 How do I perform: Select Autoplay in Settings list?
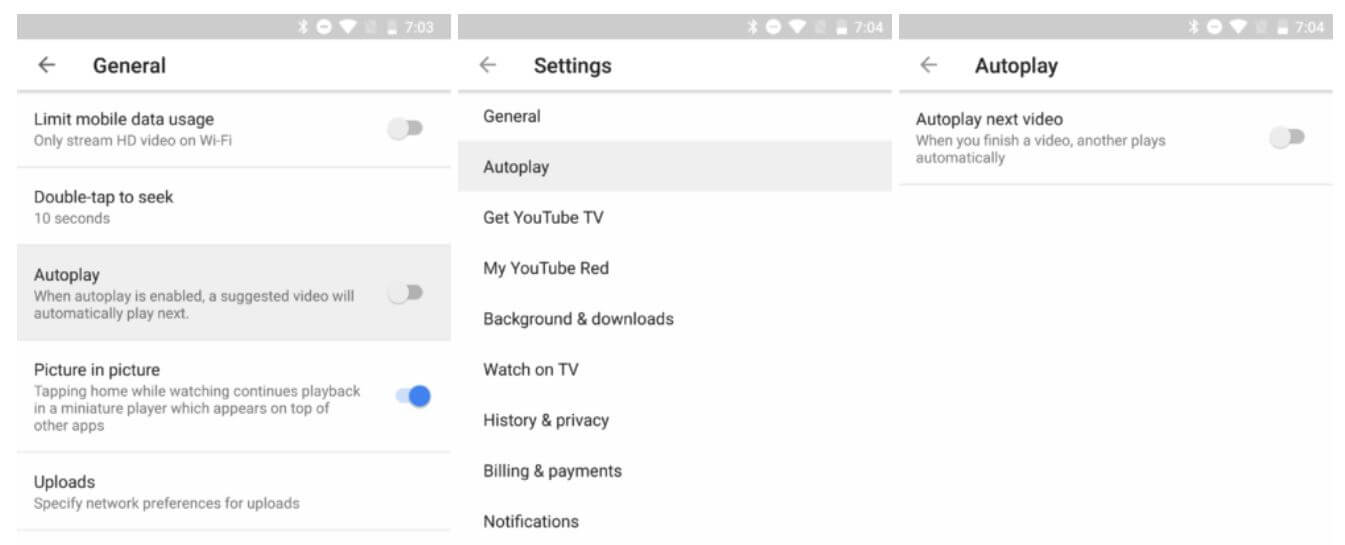tap(516, 167)
